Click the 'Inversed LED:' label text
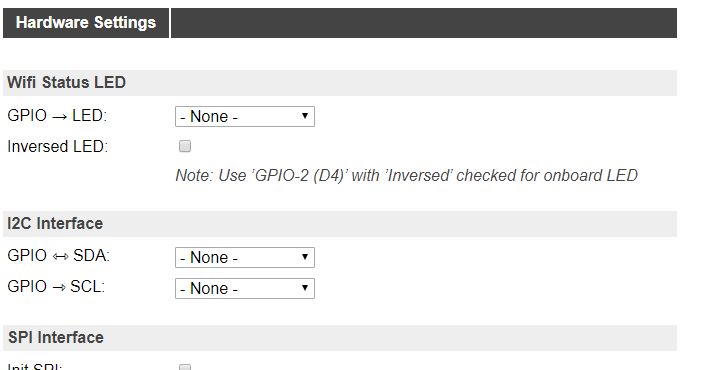717x370 pixels. click(x=58, y=147)
